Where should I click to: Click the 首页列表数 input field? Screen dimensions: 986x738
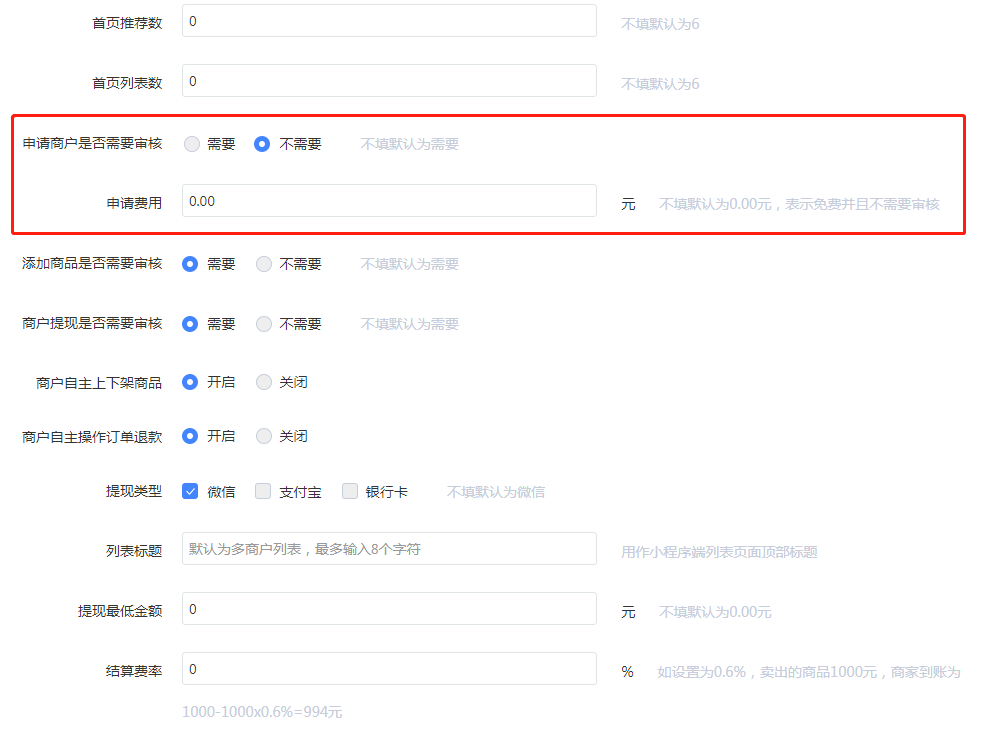coord(389,81)
